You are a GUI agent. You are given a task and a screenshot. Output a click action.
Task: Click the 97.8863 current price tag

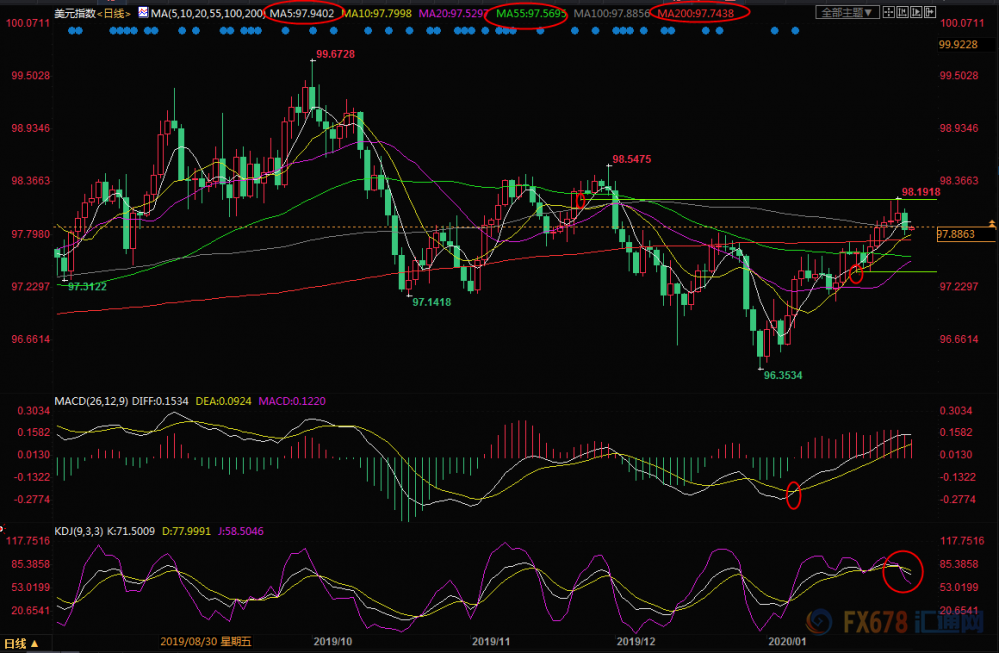(x=966, y=234)
